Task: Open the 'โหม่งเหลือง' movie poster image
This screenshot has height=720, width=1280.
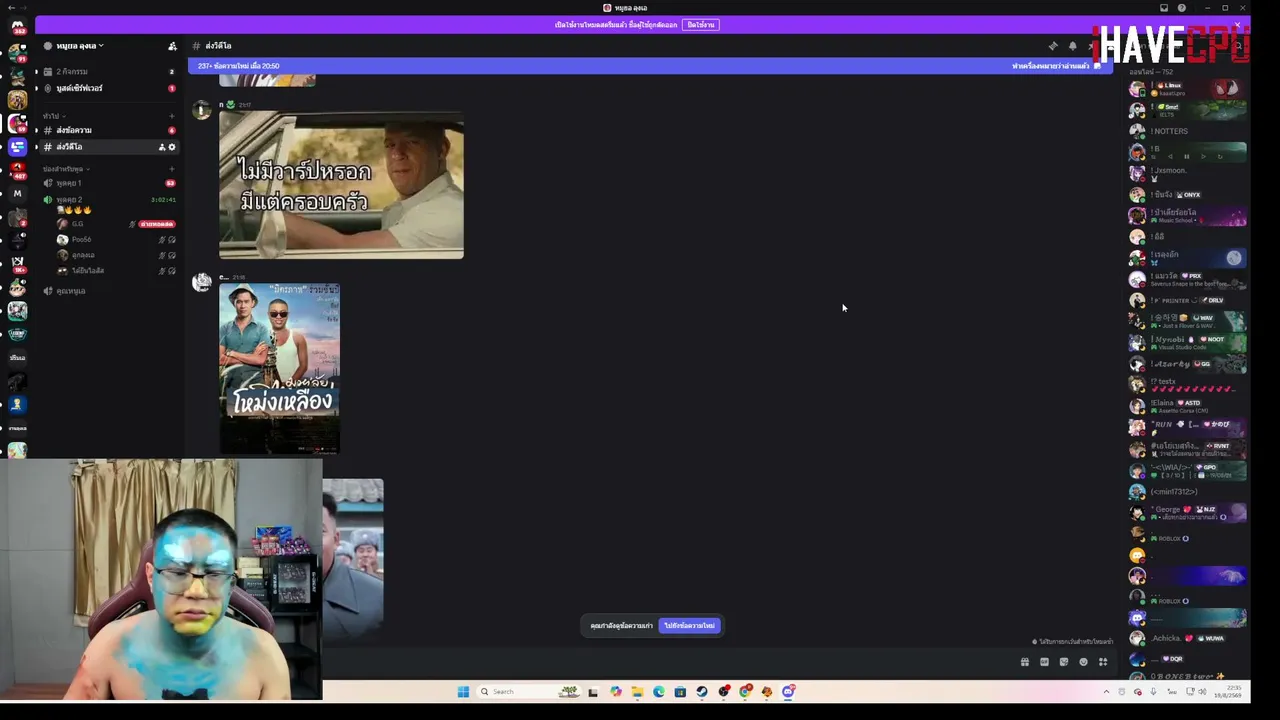Action: [279, 368]
